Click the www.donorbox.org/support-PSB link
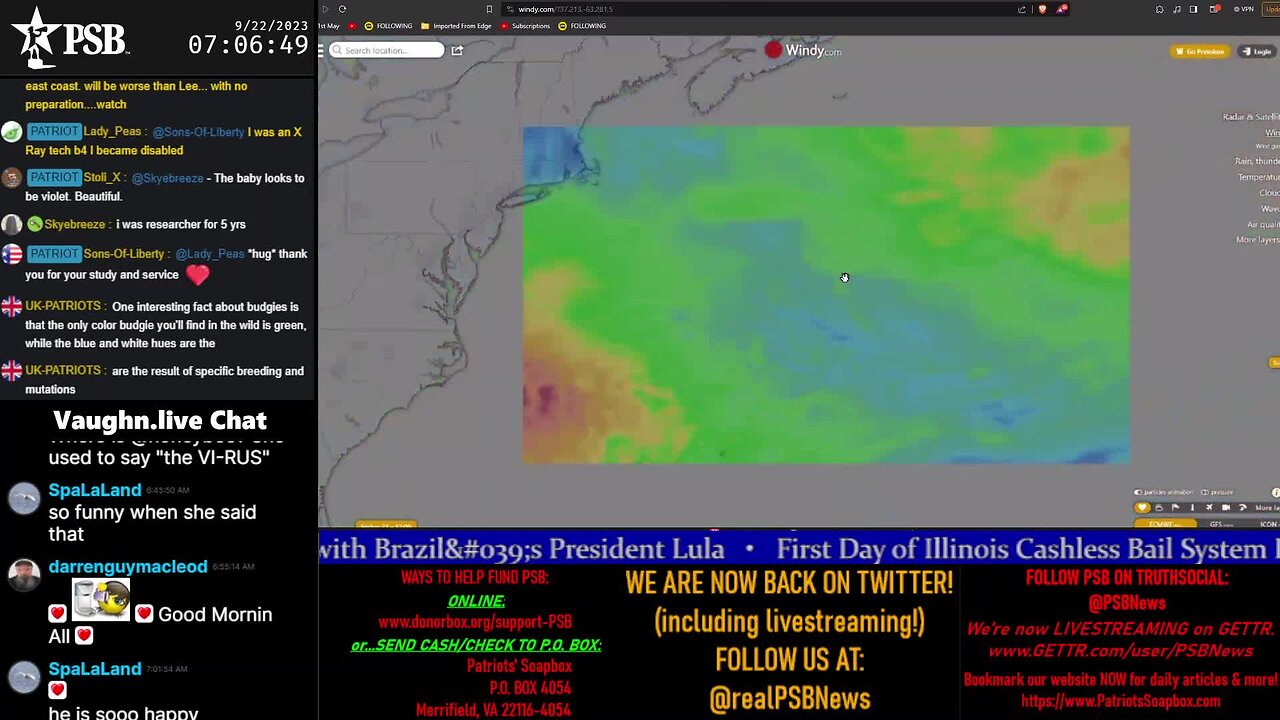The image size is (1280, 720). click(x=475, y=622)
